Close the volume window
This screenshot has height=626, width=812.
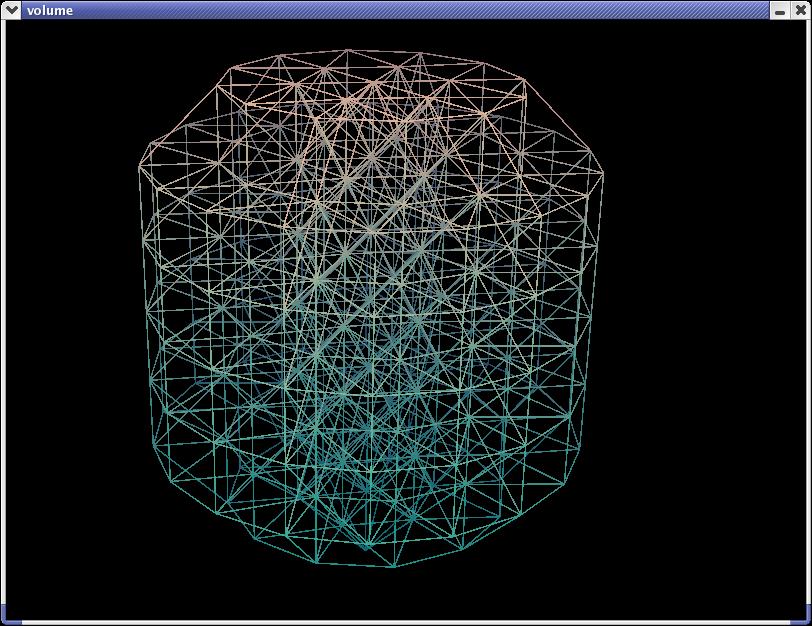(x=800, y=9)
